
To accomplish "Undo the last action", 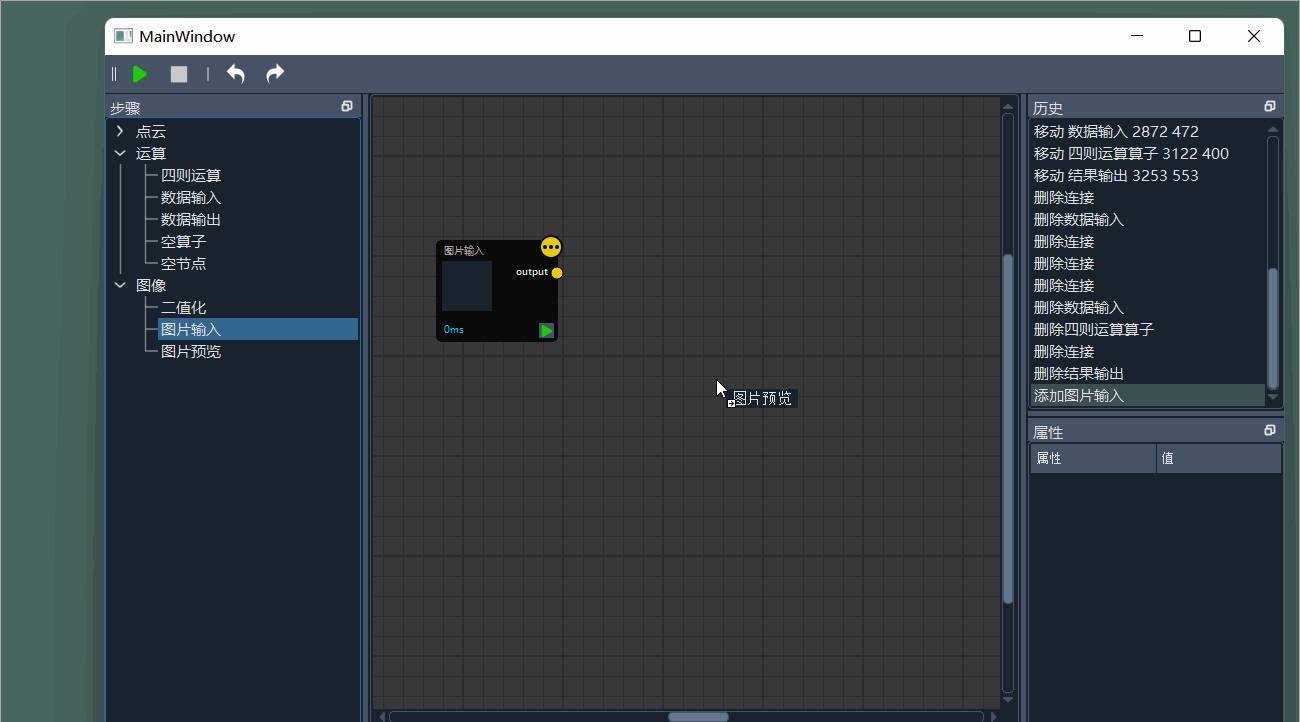I will pyautogui.click(x=236, y=74).
